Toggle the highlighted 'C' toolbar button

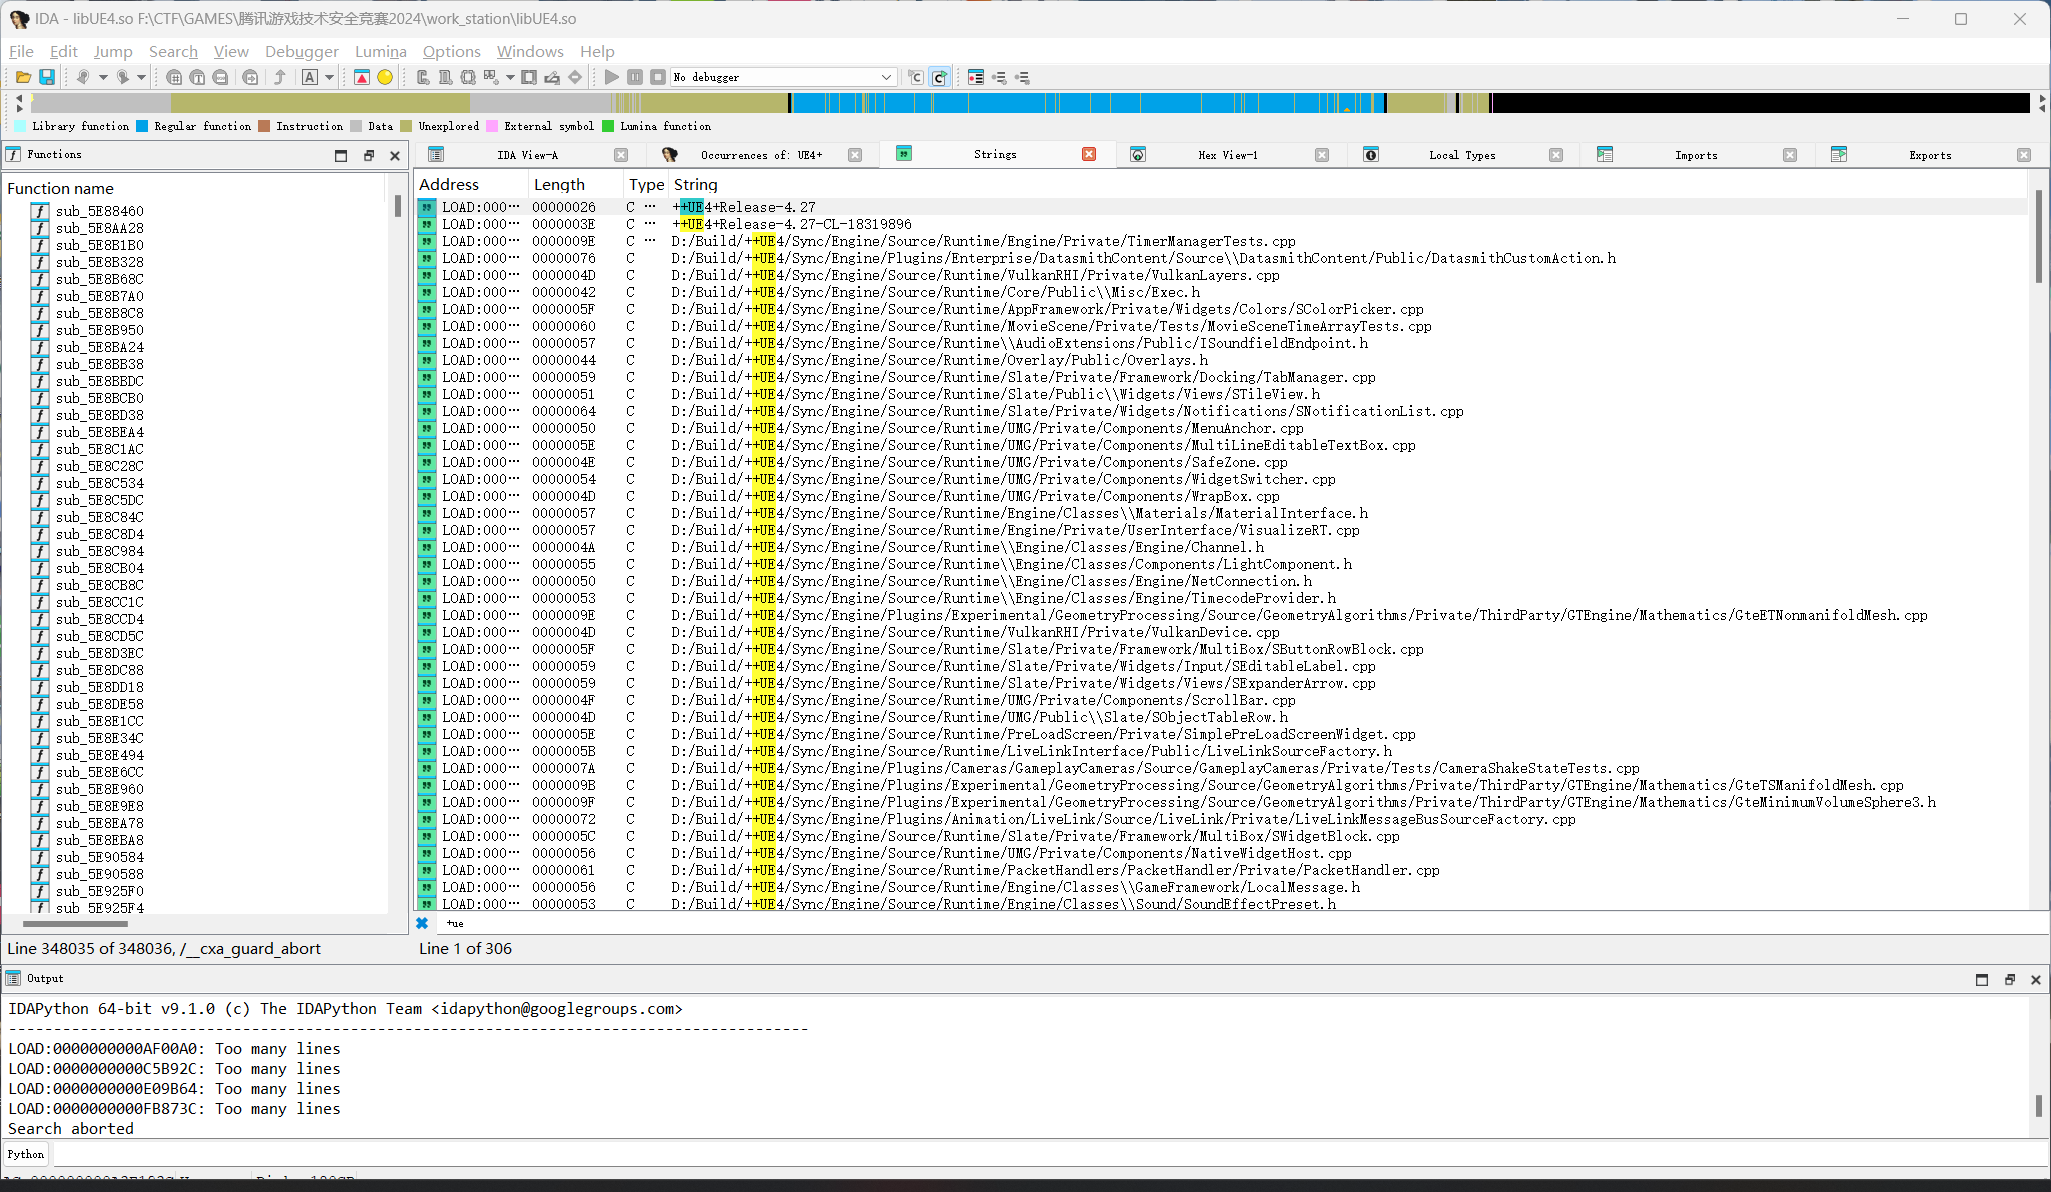[x=939, y=77]
